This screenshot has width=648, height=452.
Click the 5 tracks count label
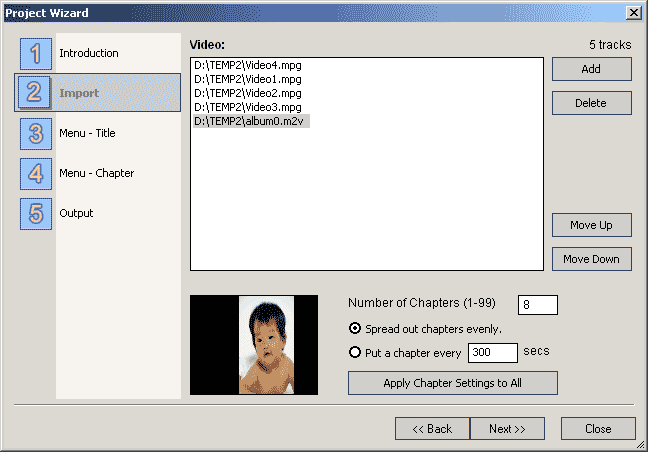(610, 45)
